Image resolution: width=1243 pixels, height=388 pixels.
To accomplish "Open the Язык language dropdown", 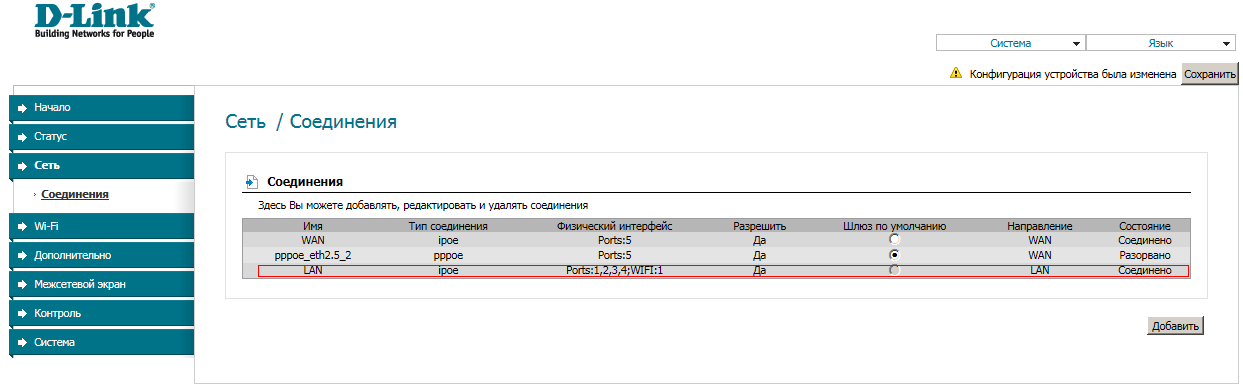I will click(x=1161, y=43).
